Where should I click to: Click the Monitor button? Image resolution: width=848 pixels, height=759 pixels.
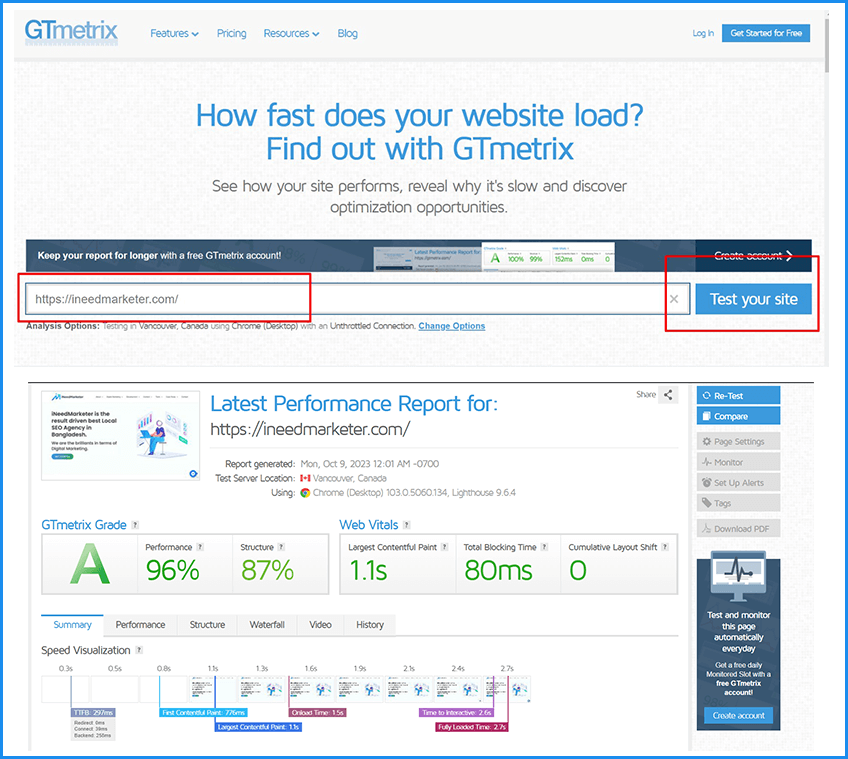738,462
